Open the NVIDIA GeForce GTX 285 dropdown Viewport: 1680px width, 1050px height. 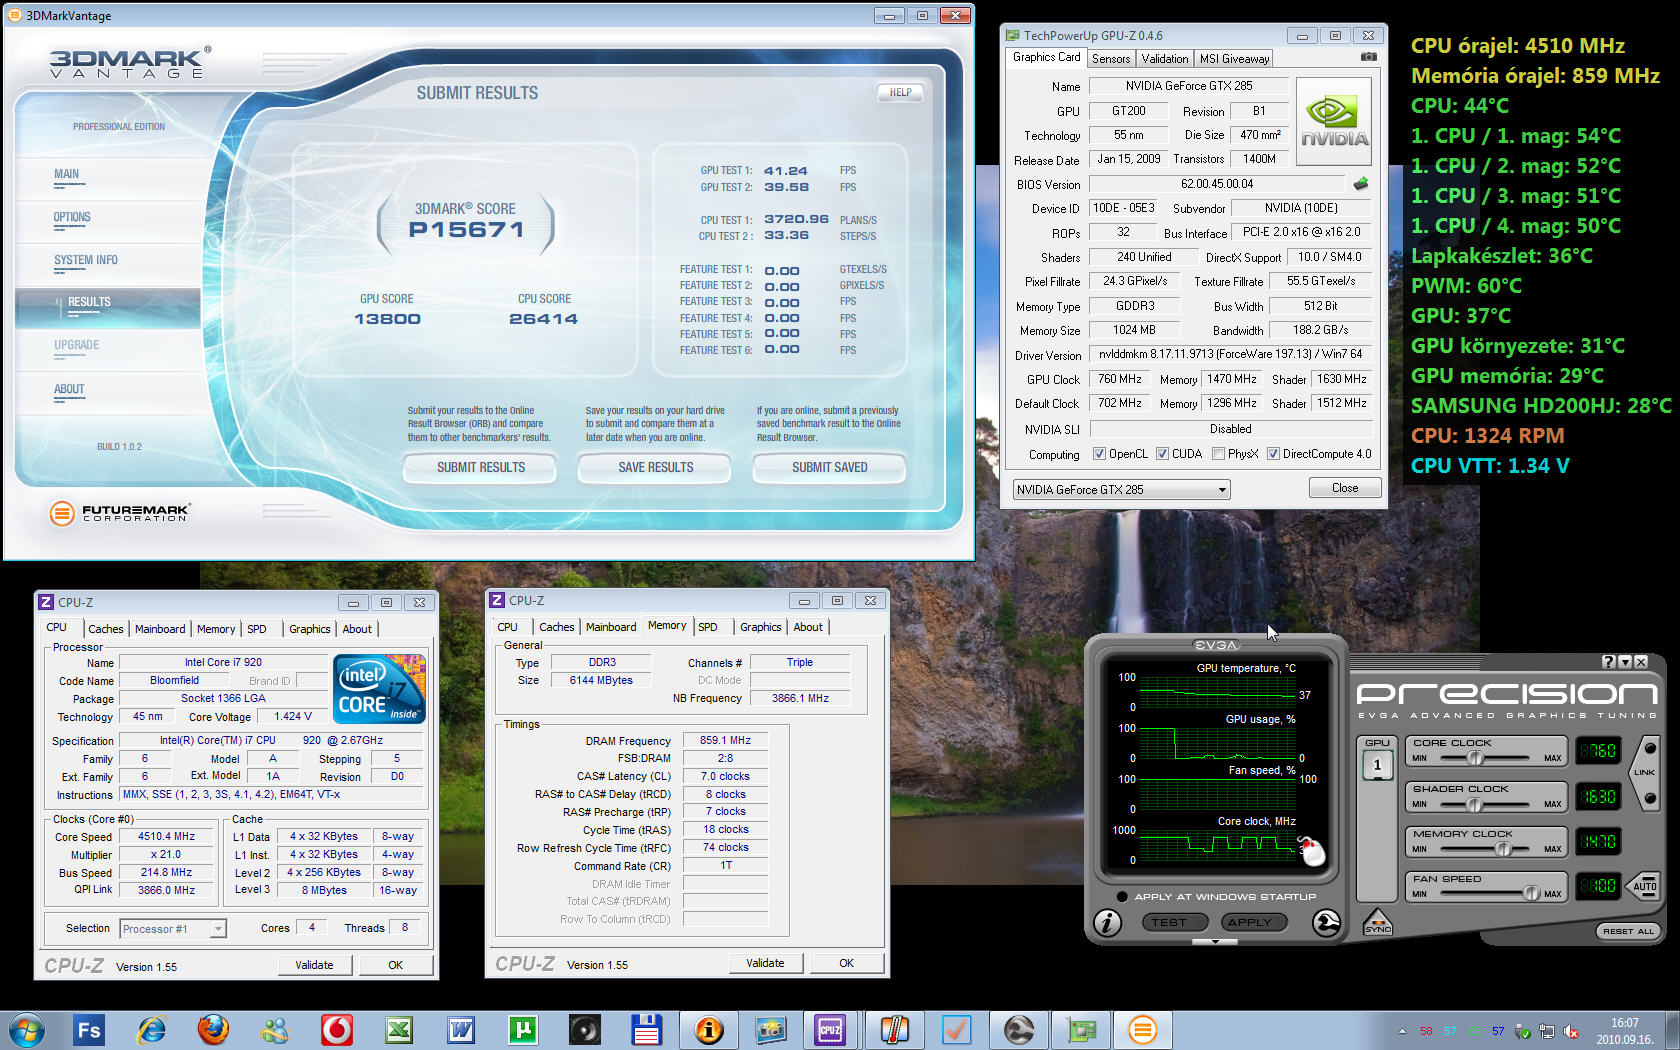1121,490
